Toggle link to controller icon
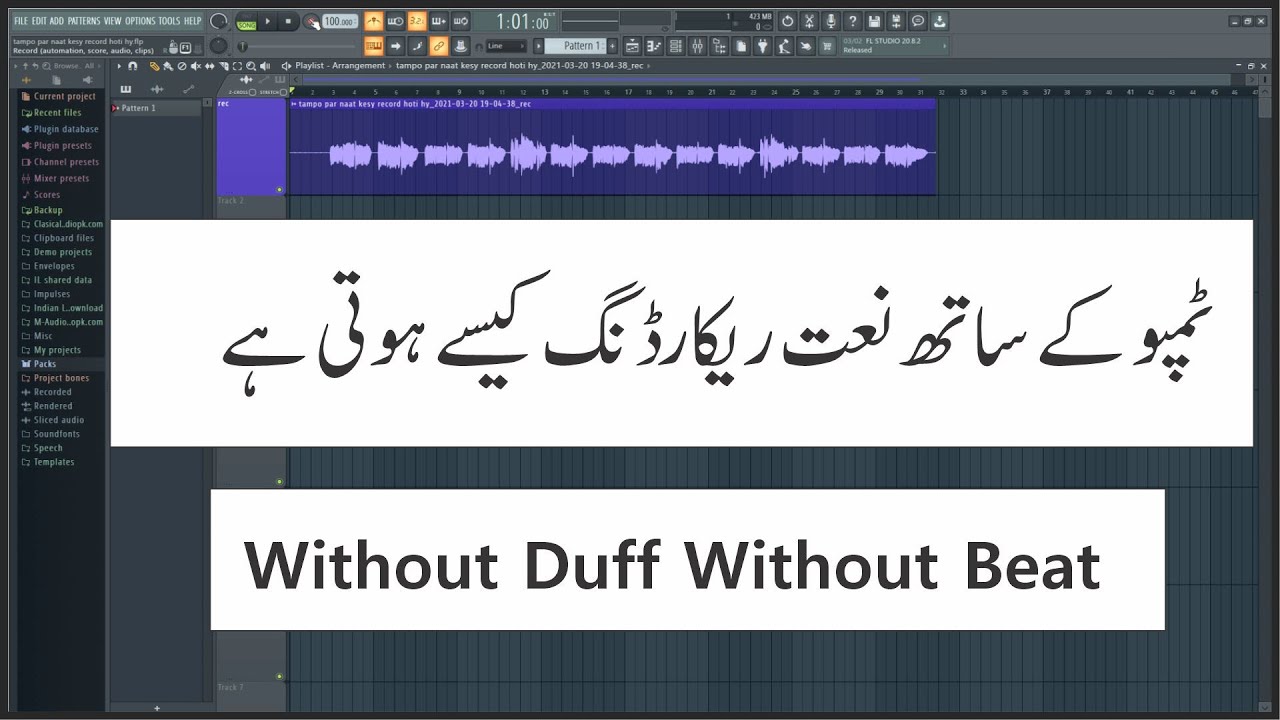Viewport: 1280px width, 720px height. (x=439, y=46)
